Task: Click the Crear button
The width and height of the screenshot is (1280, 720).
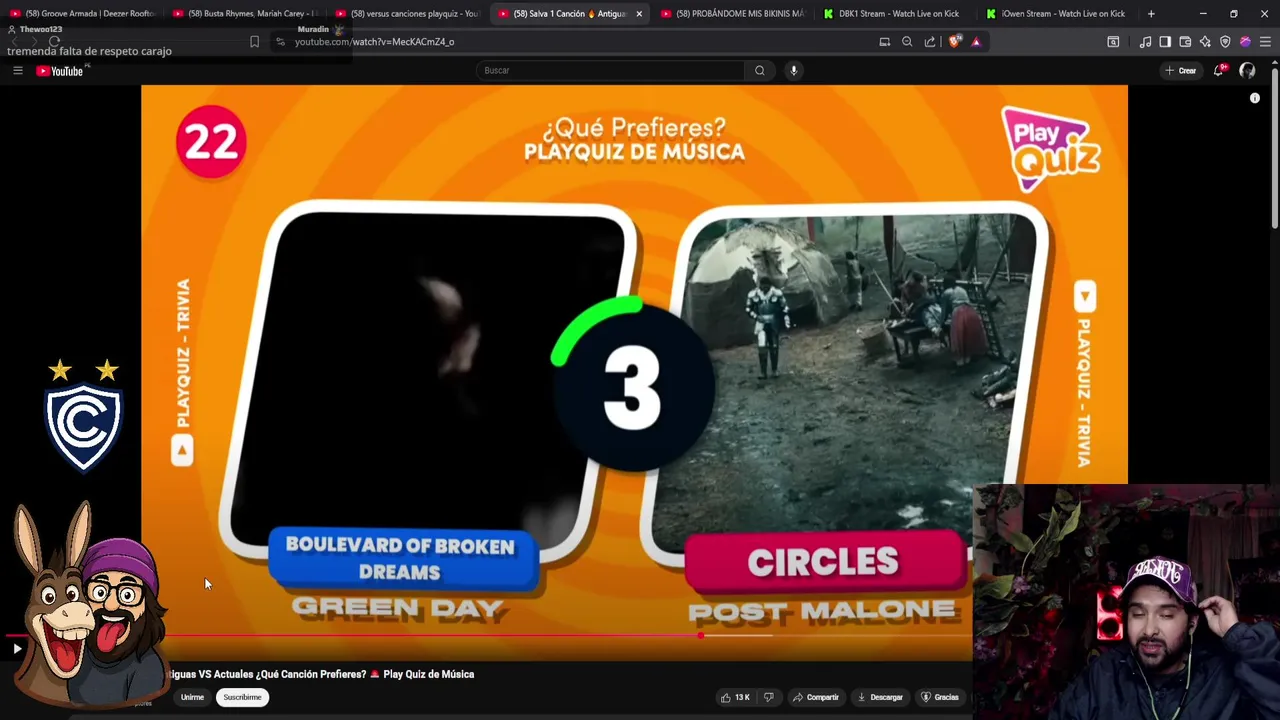Action: click(1181, 70)
